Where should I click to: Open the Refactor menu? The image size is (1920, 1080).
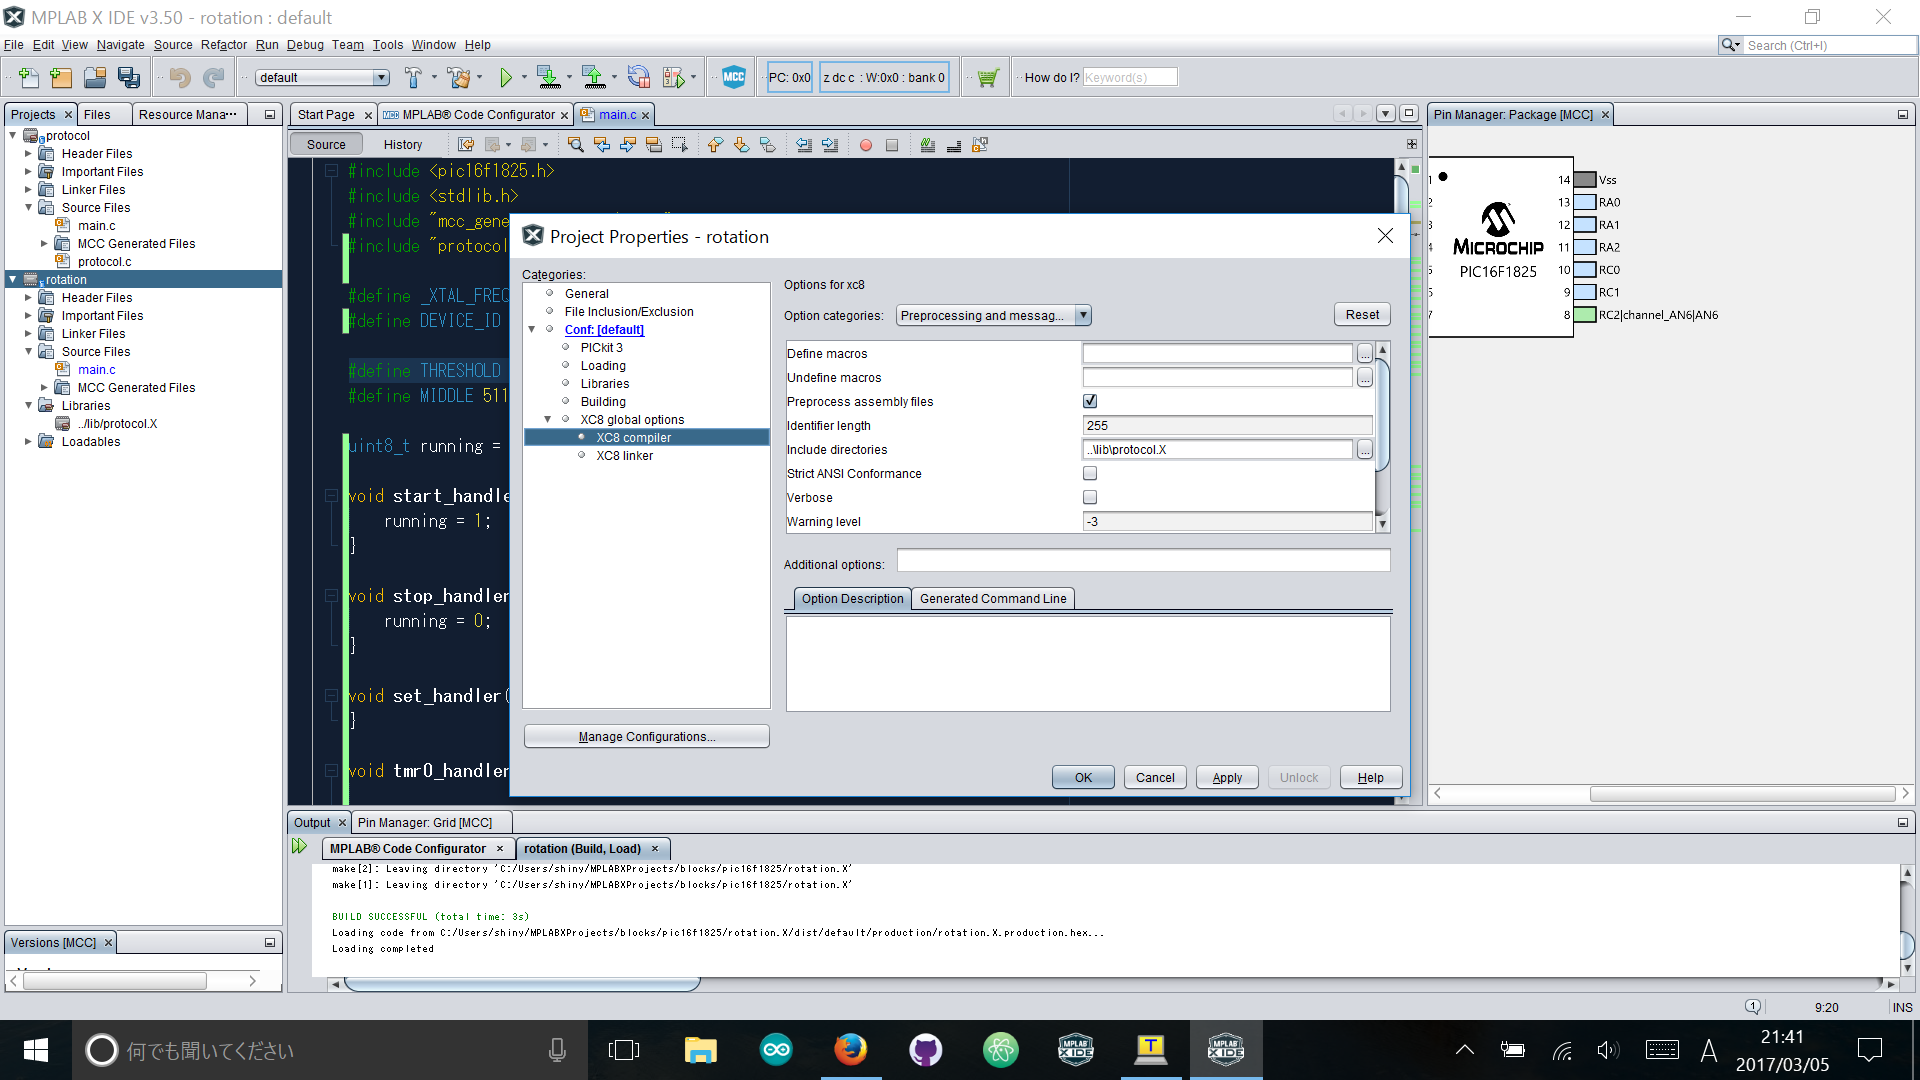pos(223,45)
